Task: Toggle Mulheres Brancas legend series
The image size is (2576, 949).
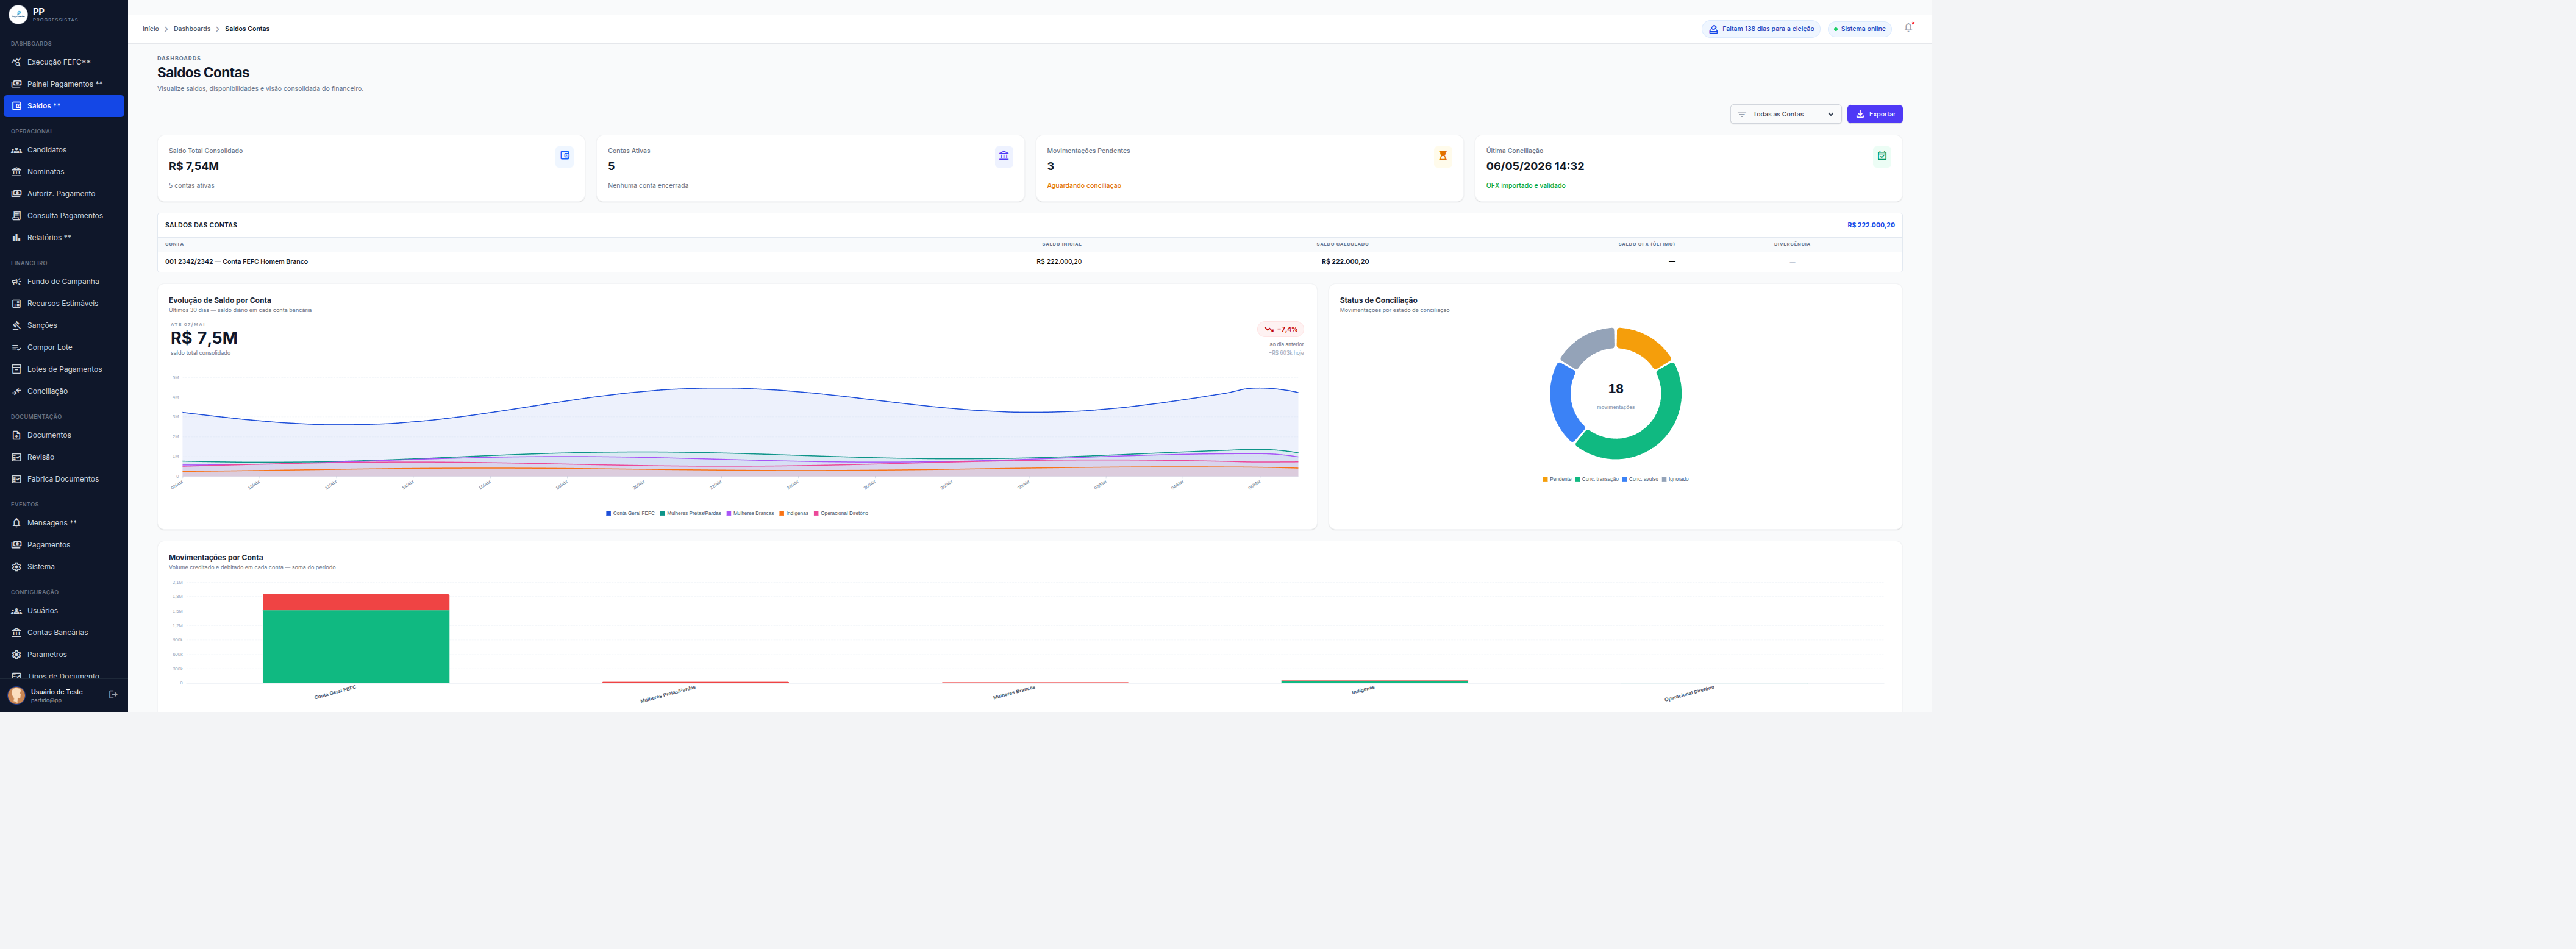Action: pyautogui.click(x=751, y=513)
